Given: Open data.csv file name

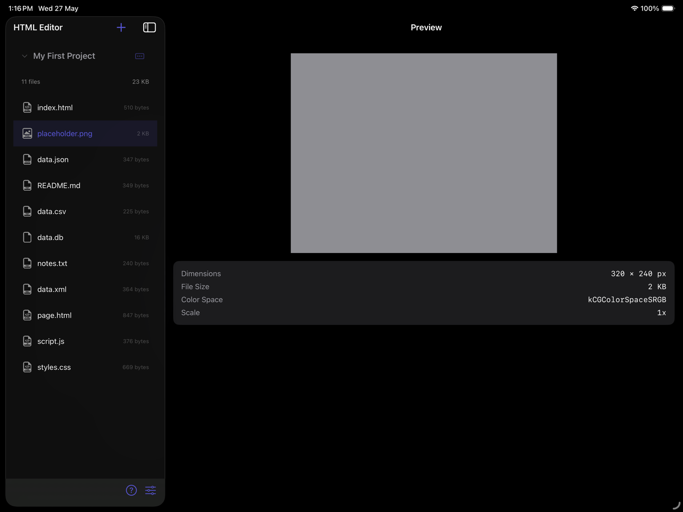Looking at the screenshot, I should click(51, 211).
